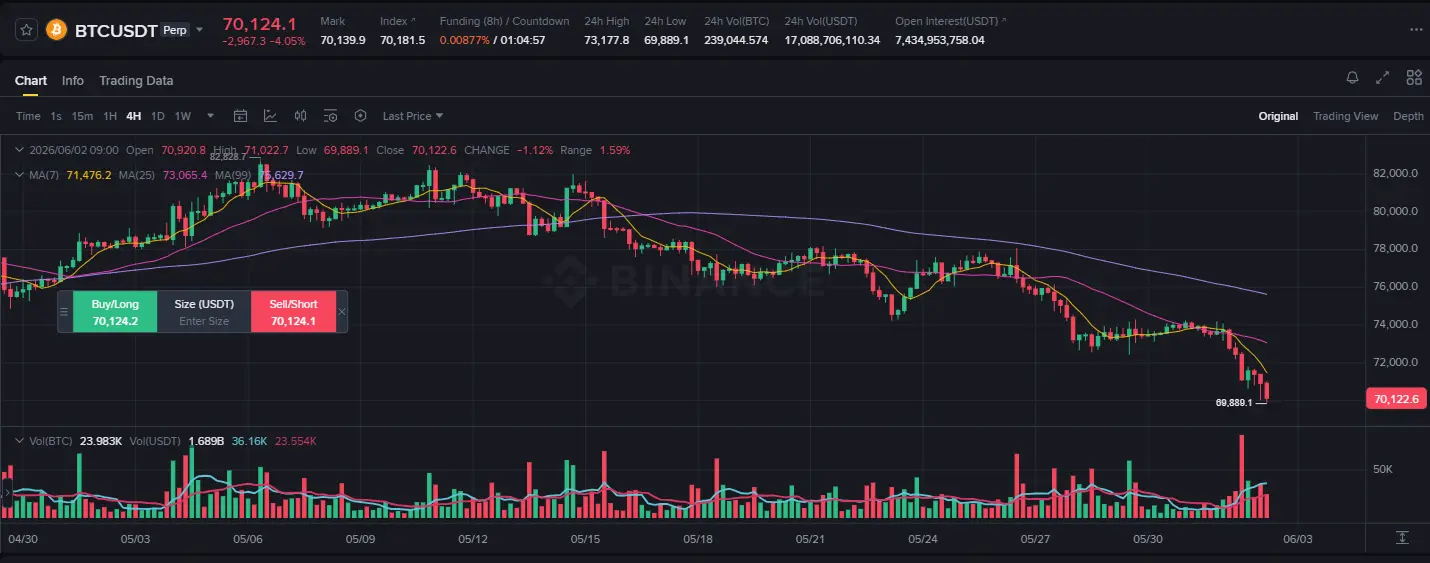Expand the chart to fullscreen using the arrows icon
Viewport: 1430px width, 563px height.
1383,78
